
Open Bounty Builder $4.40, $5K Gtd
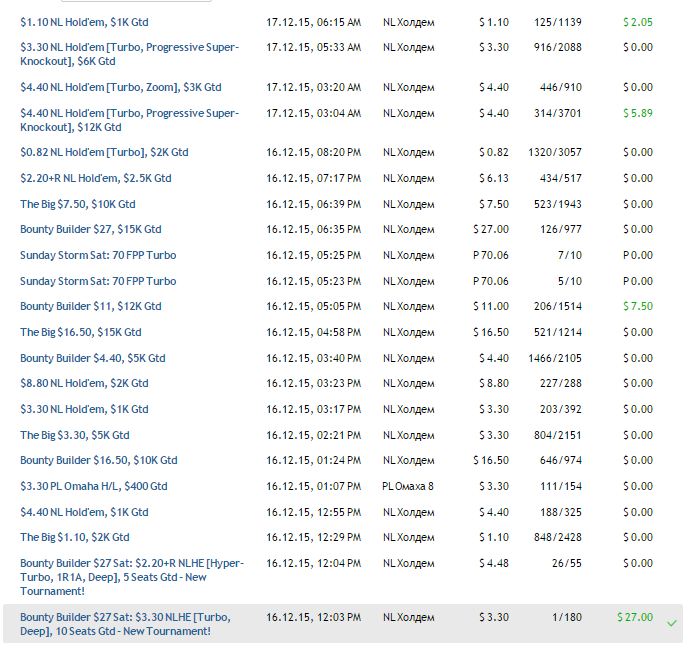point(93,358)
